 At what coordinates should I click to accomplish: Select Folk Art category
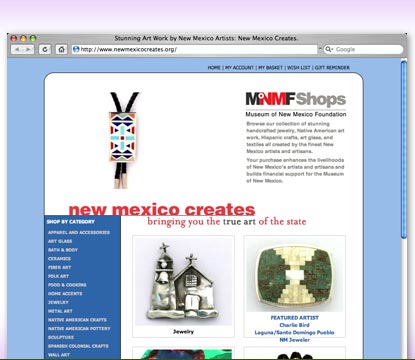(x=58, y=276)
